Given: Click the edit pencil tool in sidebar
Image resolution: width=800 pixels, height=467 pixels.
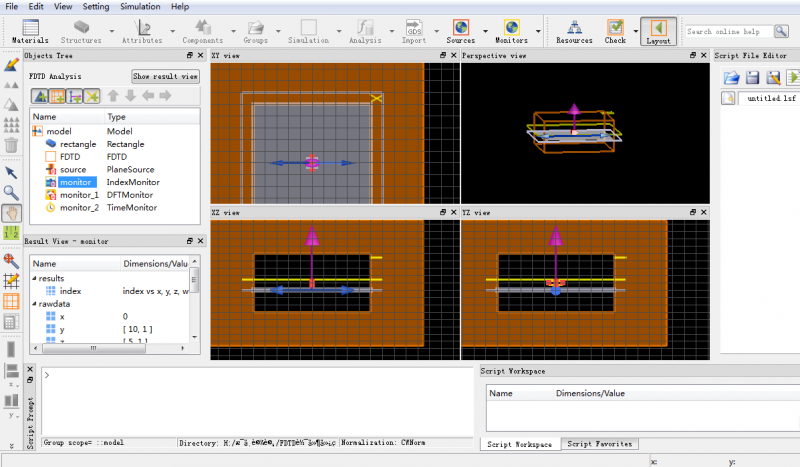Looking at the screenshot, I should coord(12,64).
